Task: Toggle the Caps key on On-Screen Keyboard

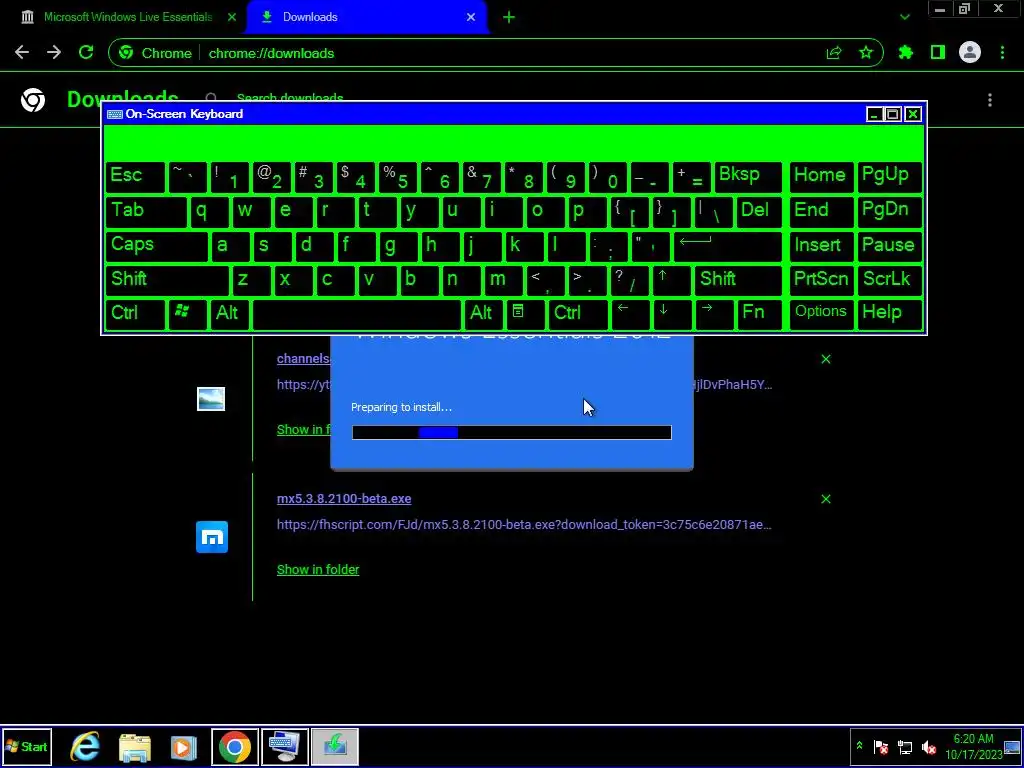Action: (156, 246)
